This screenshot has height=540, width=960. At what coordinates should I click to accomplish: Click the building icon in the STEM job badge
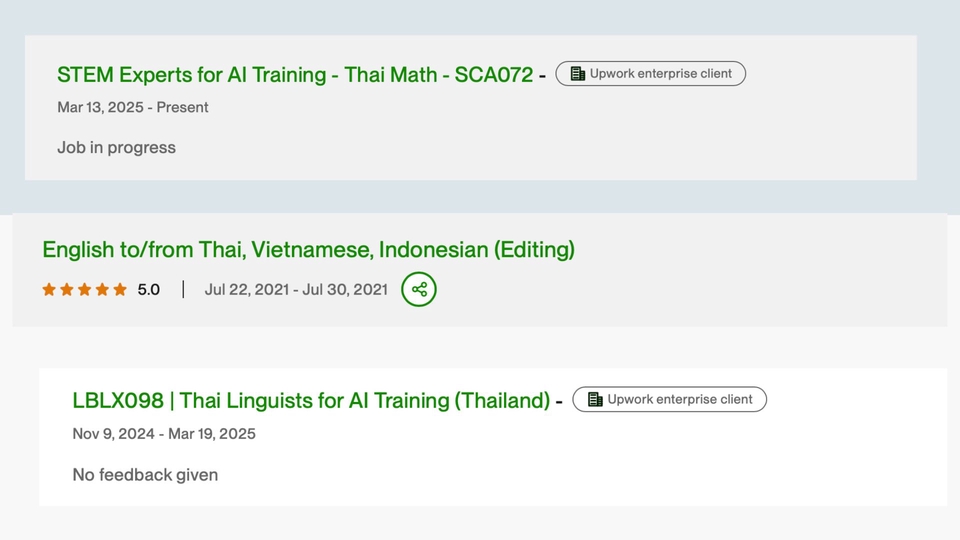click(577, 74)
